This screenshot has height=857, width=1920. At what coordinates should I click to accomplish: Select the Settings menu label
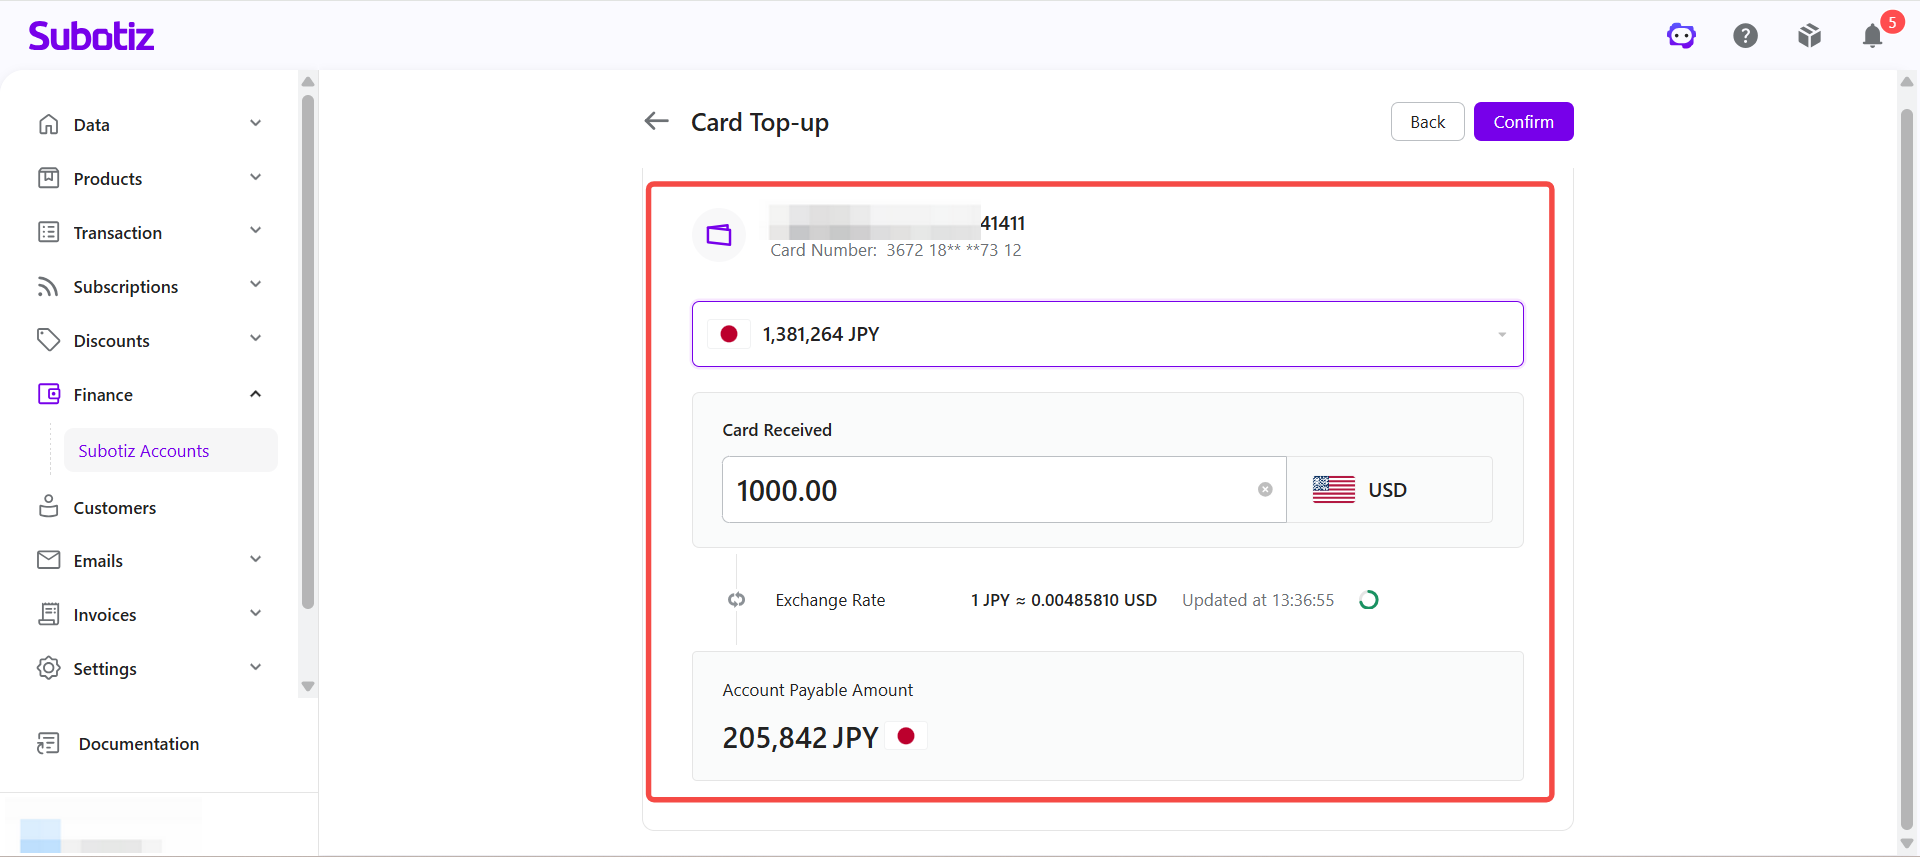[105, 669]
